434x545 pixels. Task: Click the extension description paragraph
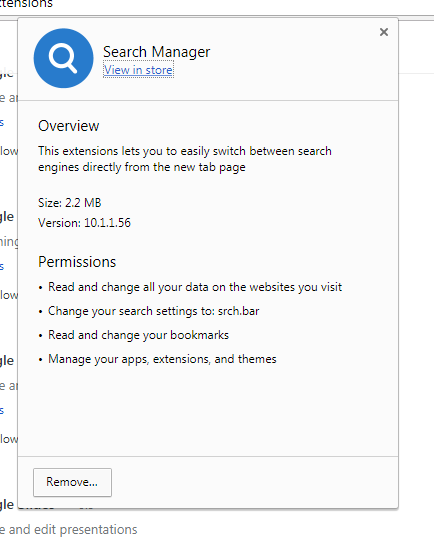(x=185, y=159)
